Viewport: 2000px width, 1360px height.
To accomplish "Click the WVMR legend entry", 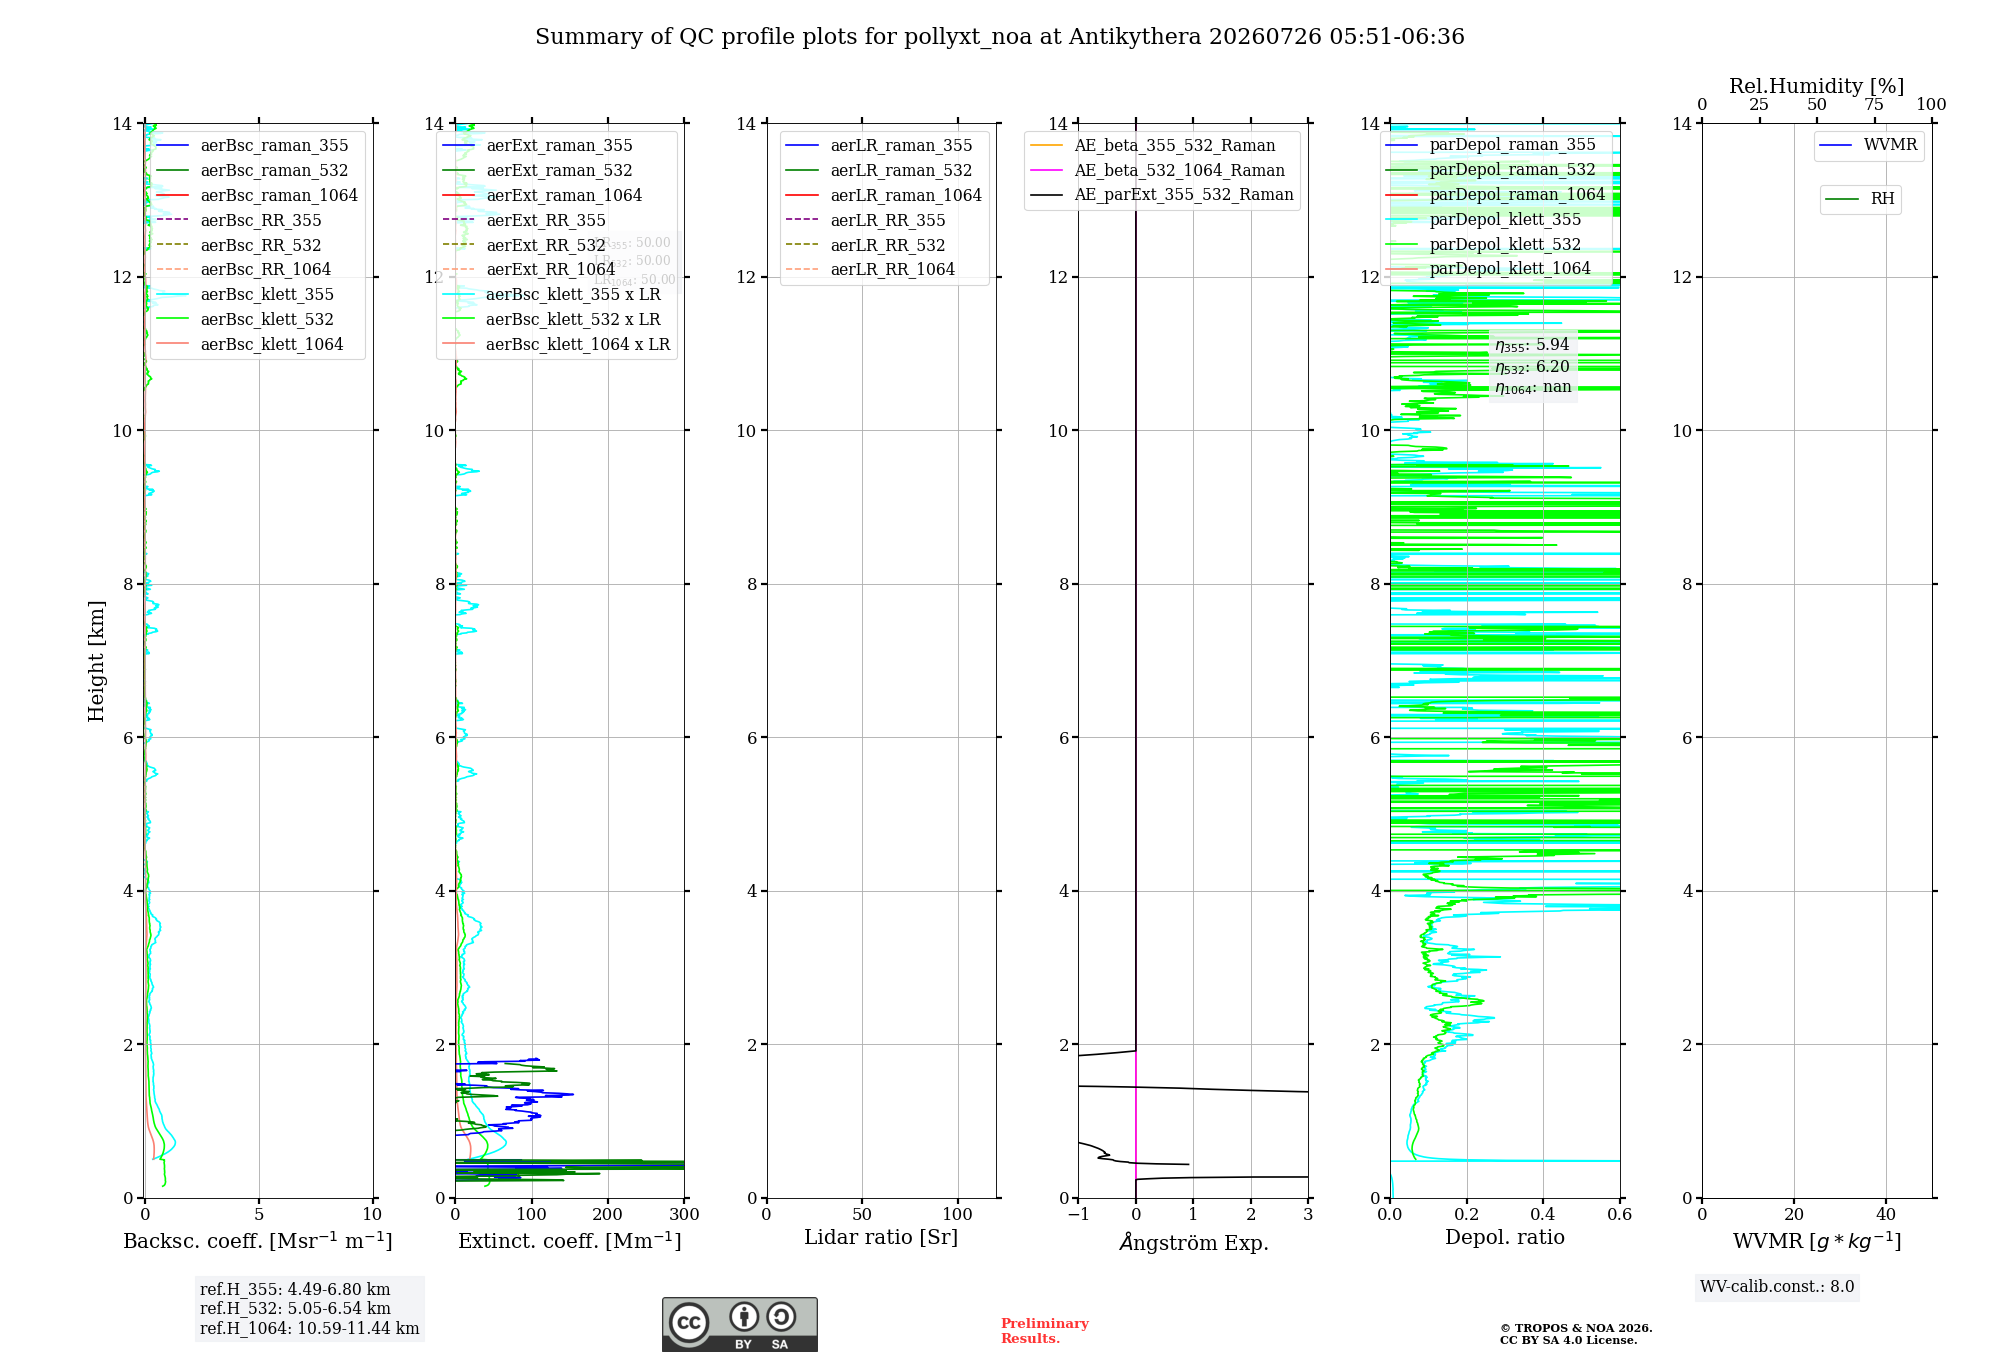I will [1869, 145].
